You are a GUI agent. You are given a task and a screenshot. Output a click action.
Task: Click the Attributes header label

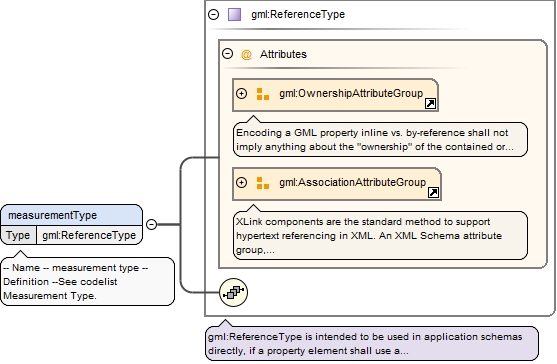283,54
